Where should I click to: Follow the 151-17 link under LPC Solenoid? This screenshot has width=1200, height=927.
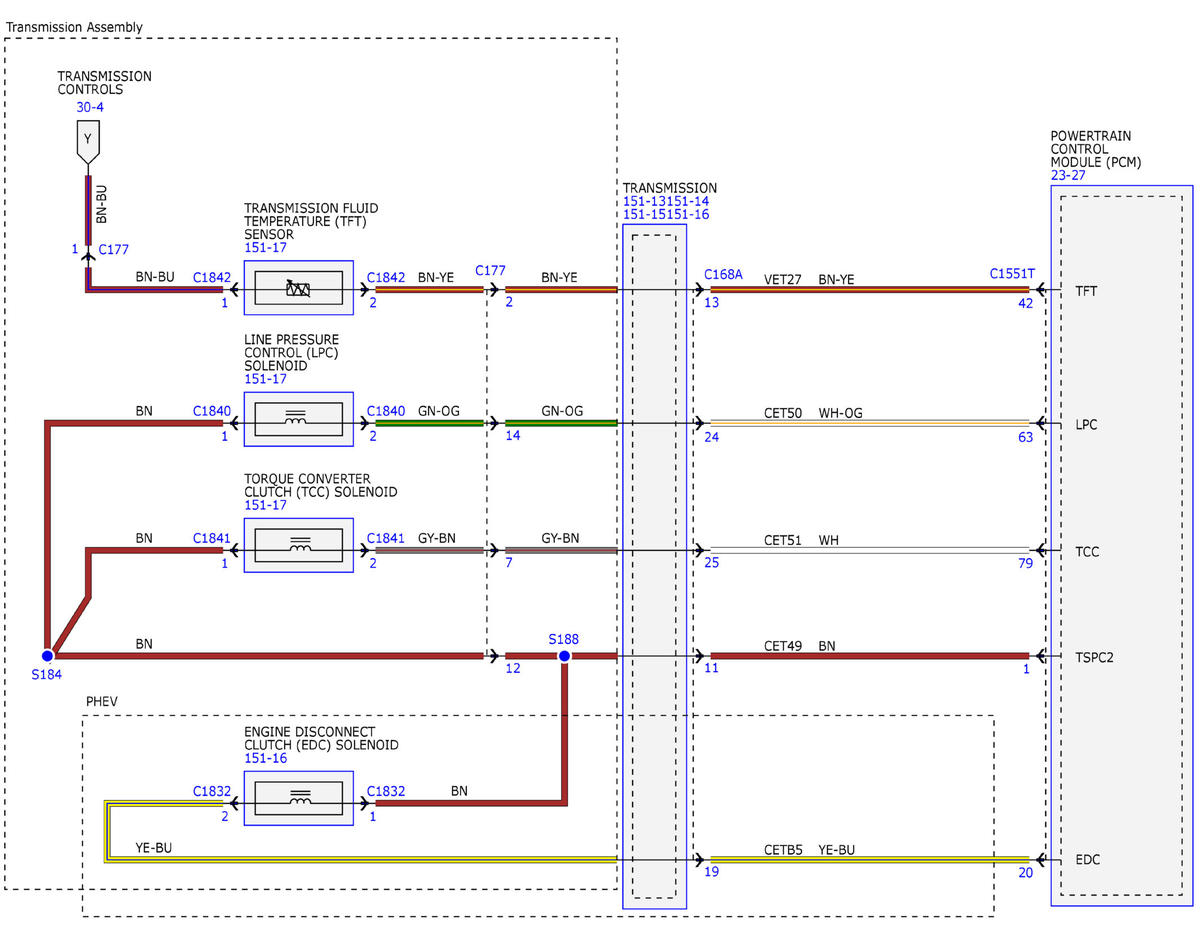click(264, 379)
